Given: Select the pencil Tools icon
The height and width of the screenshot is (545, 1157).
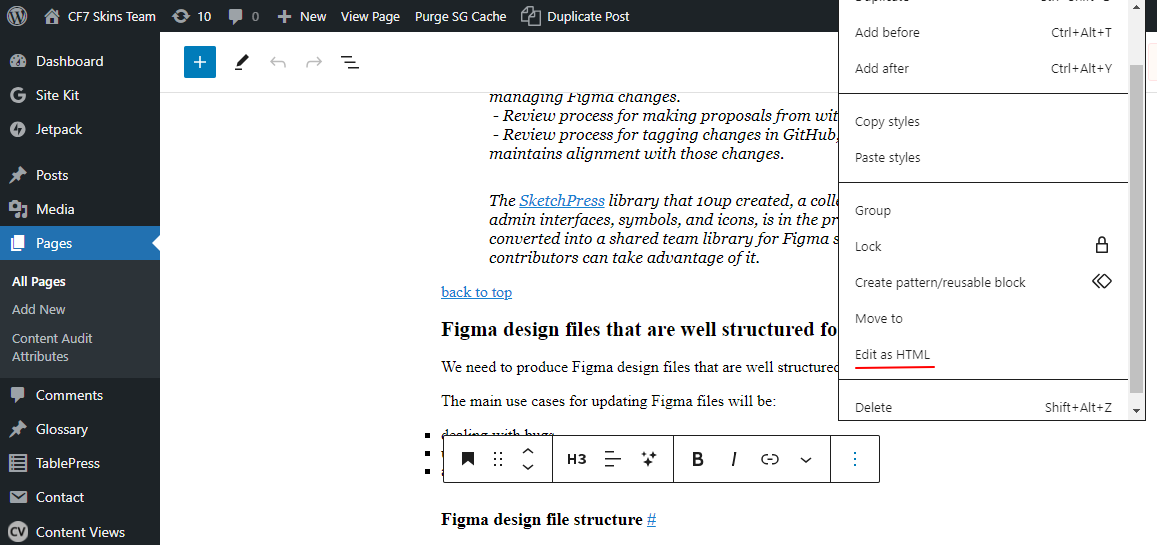Looking at the screenshot, I should (x=241, y=62).
